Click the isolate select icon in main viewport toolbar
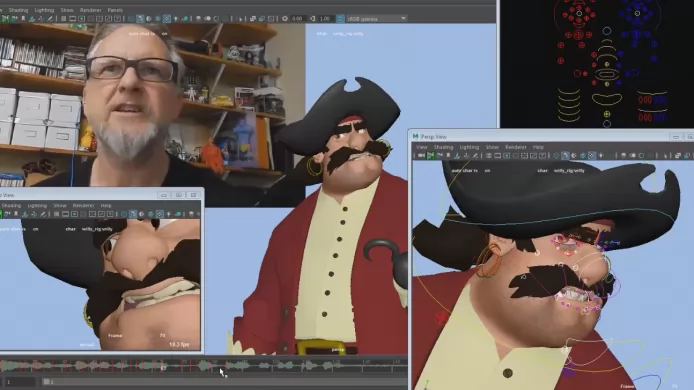Image resolution: width=694 pixels, height=390 pixels. pyautogui.click(x=240, y=19)
